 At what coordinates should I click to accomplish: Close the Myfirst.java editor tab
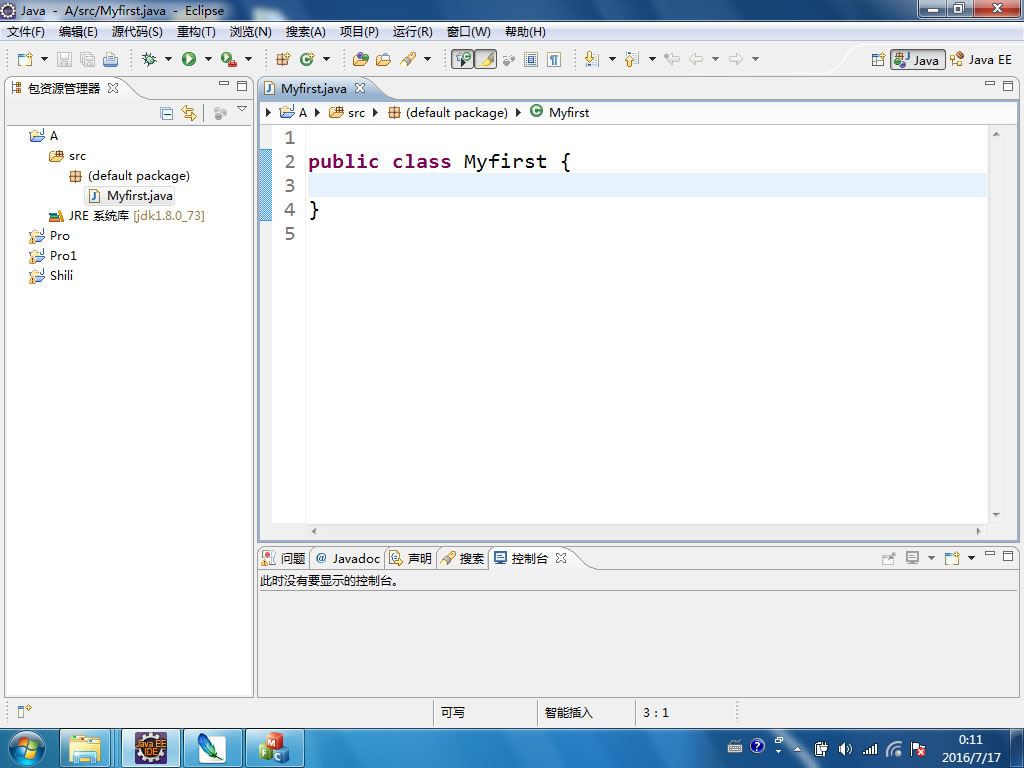click(360, 88)
